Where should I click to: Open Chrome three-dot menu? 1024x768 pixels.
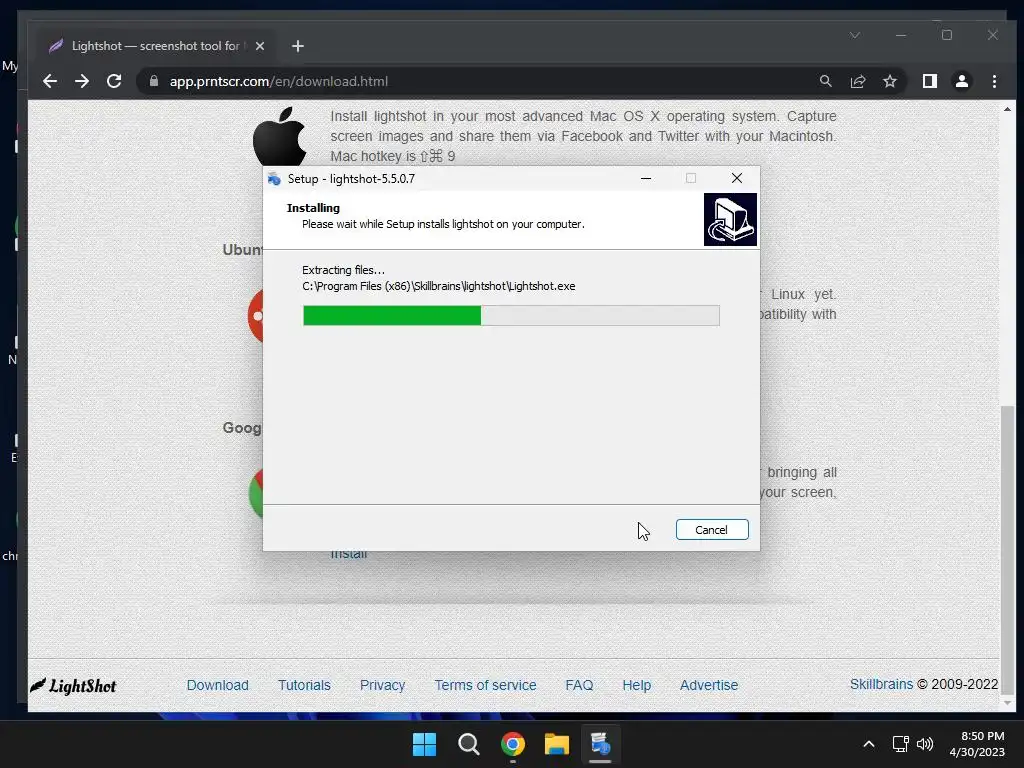pos(994,81)
